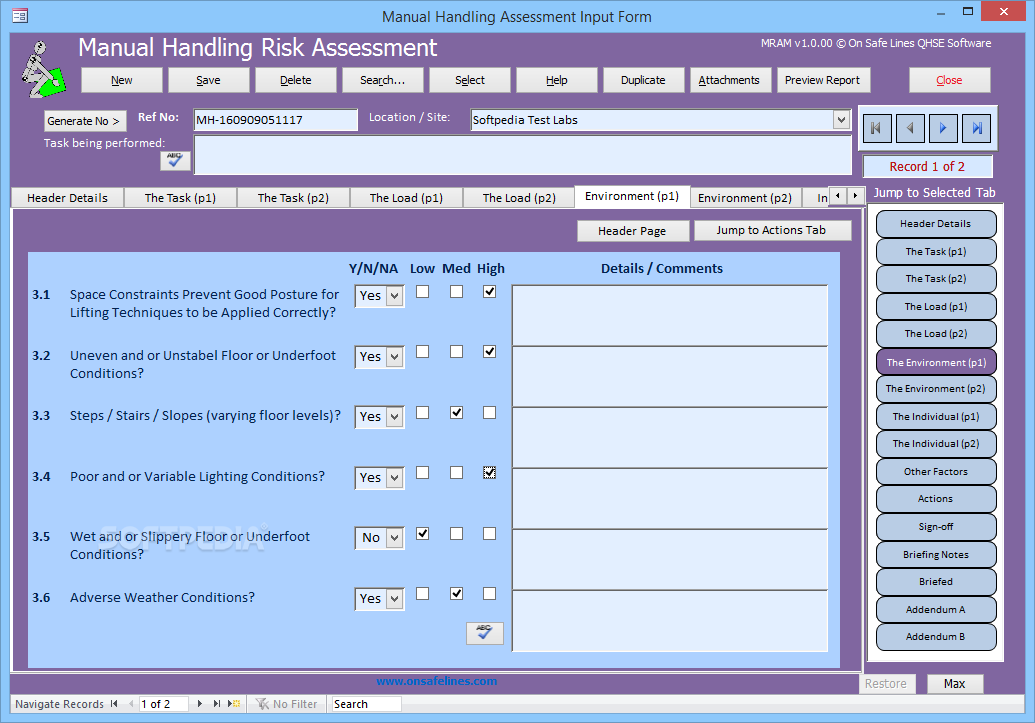The image size is (1035, 723).
Task: Jump to Briefing Notes sidebar button
Action: click(936, 555)
